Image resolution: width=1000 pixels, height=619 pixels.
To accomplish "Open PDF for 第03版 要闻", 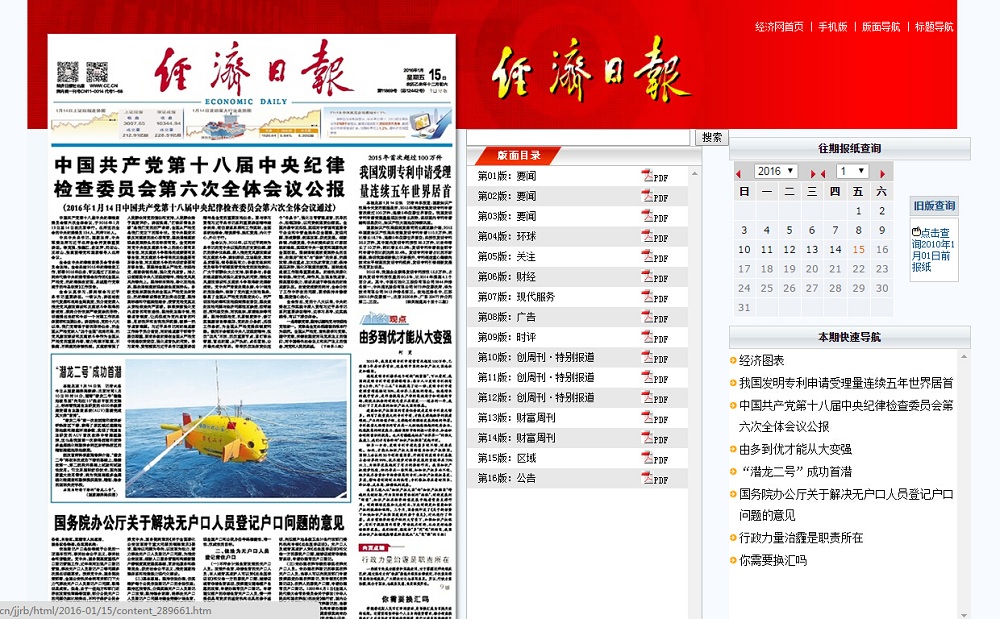I will click(x=654, y=216).
